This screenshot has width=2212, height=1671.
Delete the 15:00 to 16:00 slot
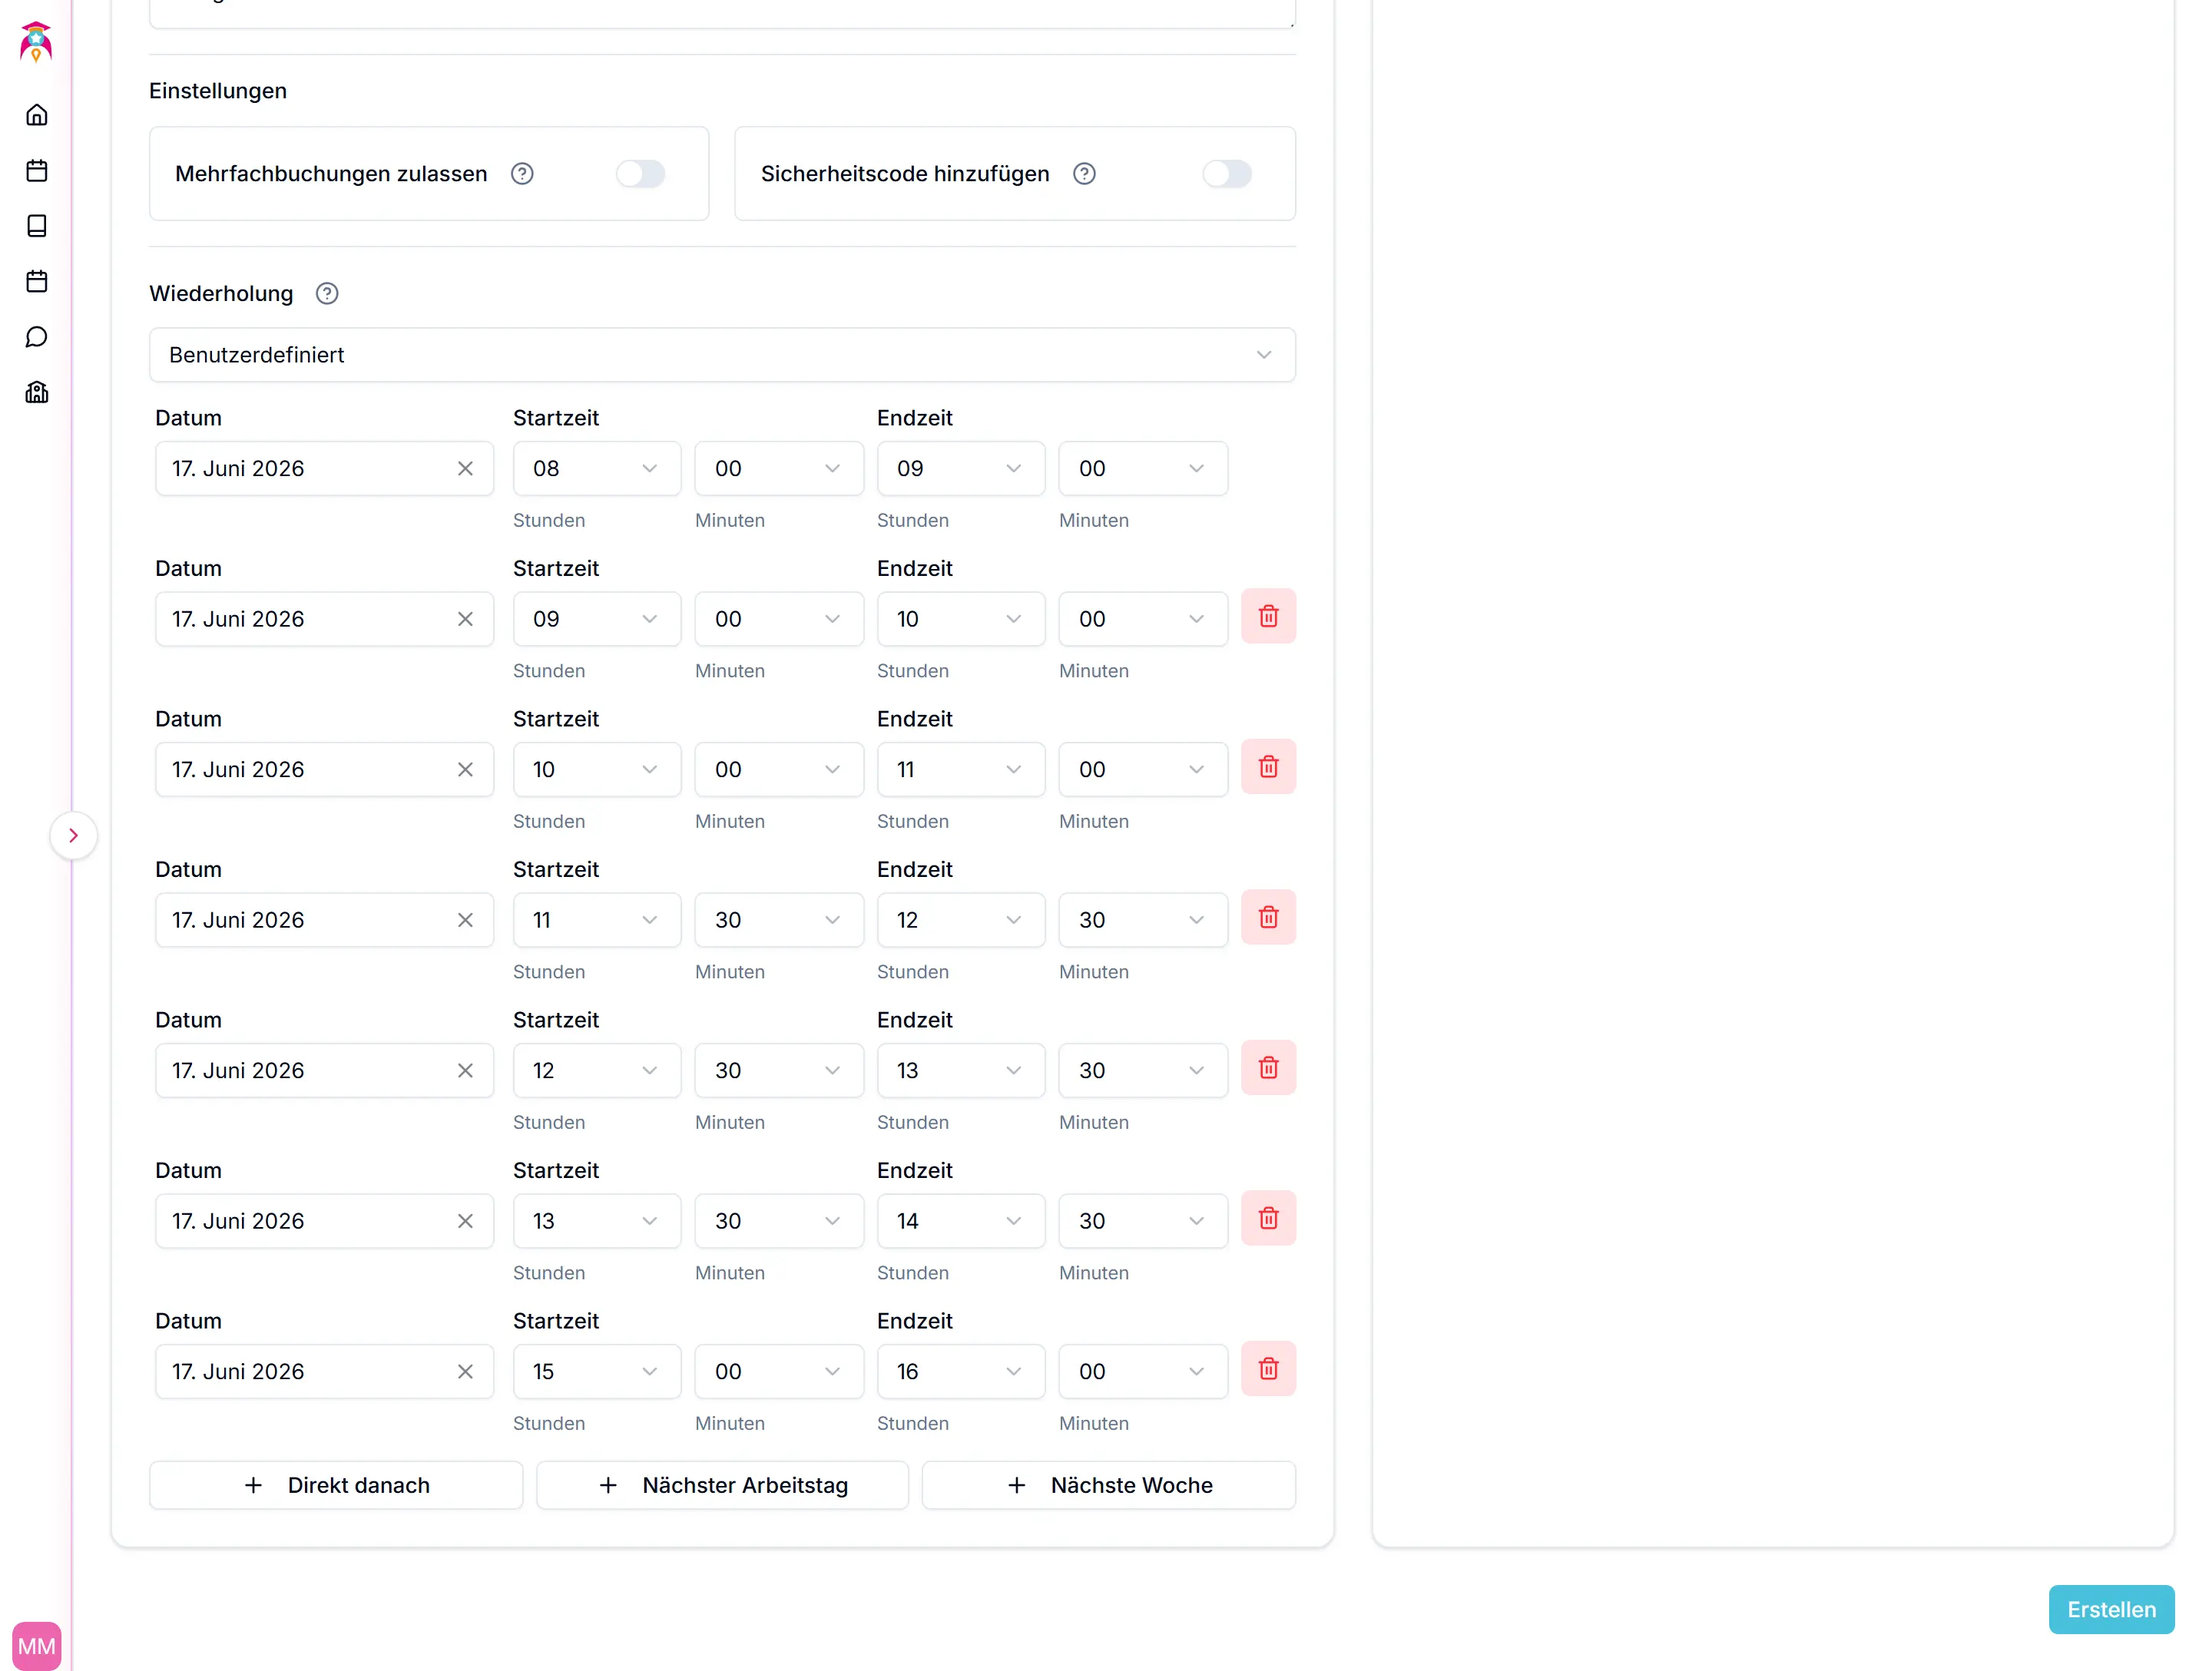(x=1268, y=1369)
